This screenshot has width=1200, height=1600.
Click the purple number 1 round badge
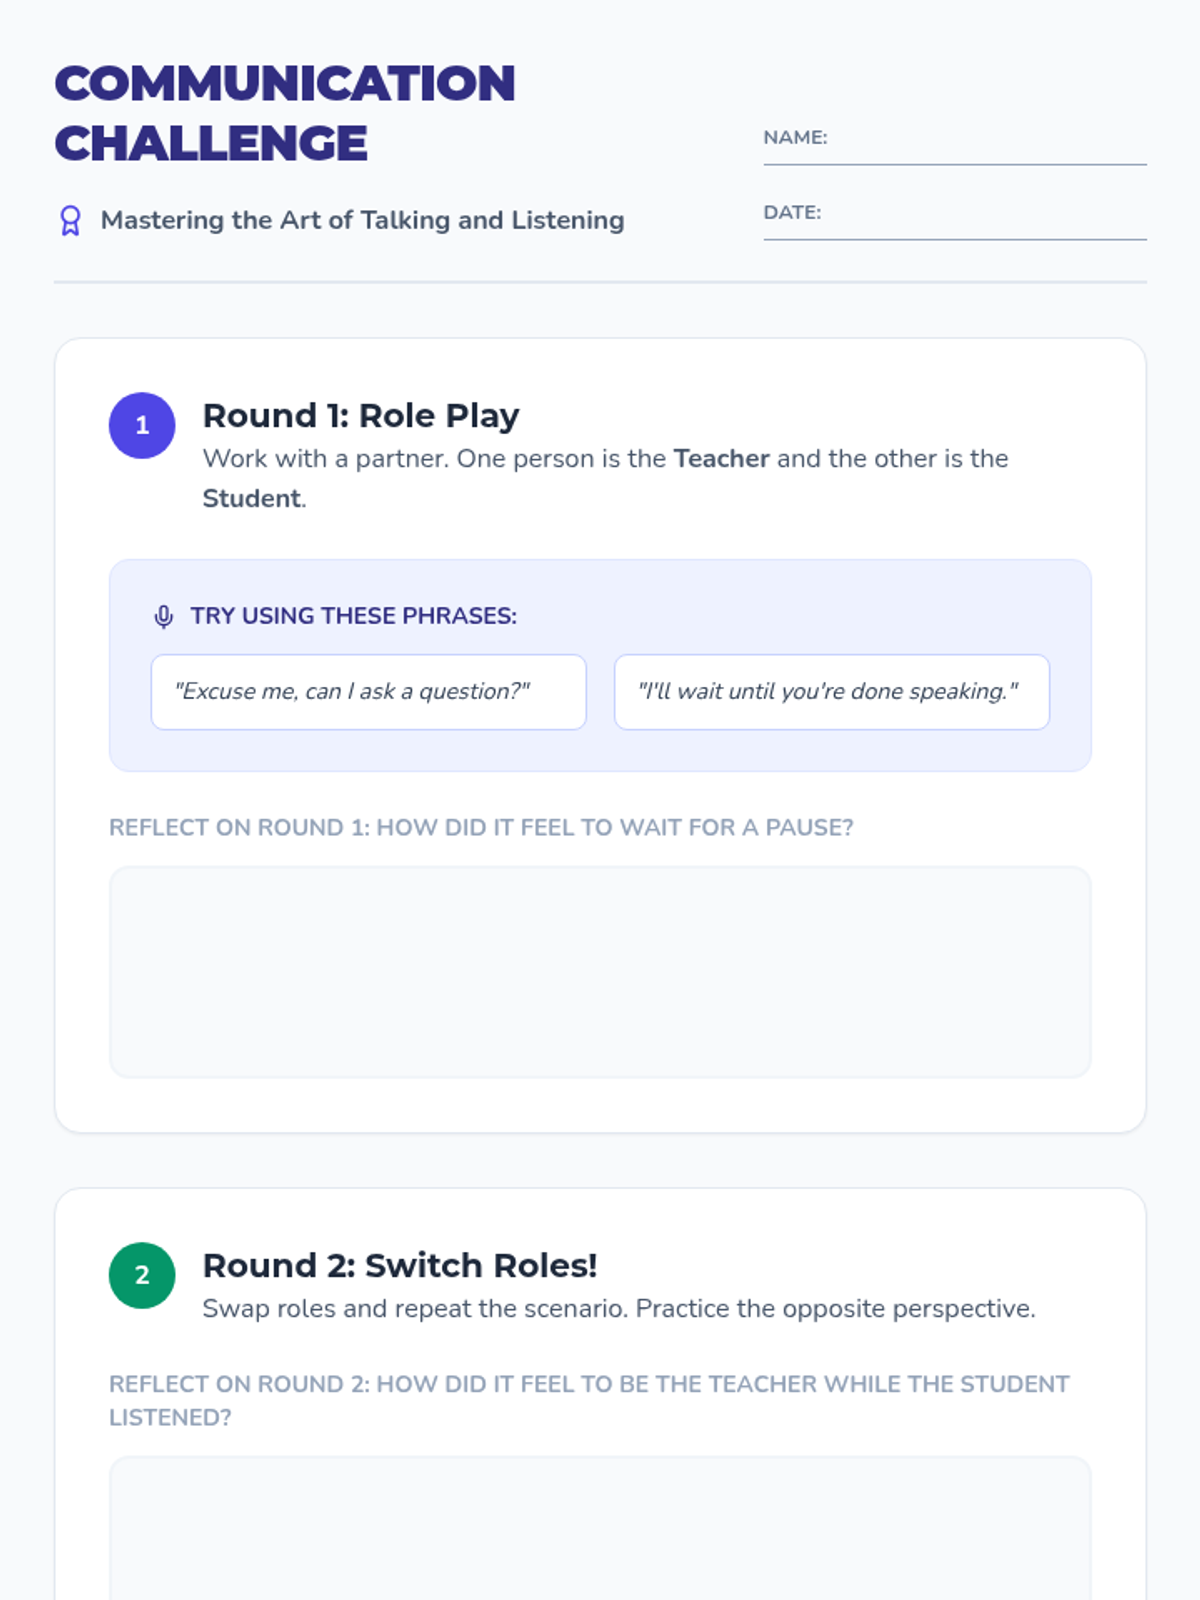click(x=142, y=425)
